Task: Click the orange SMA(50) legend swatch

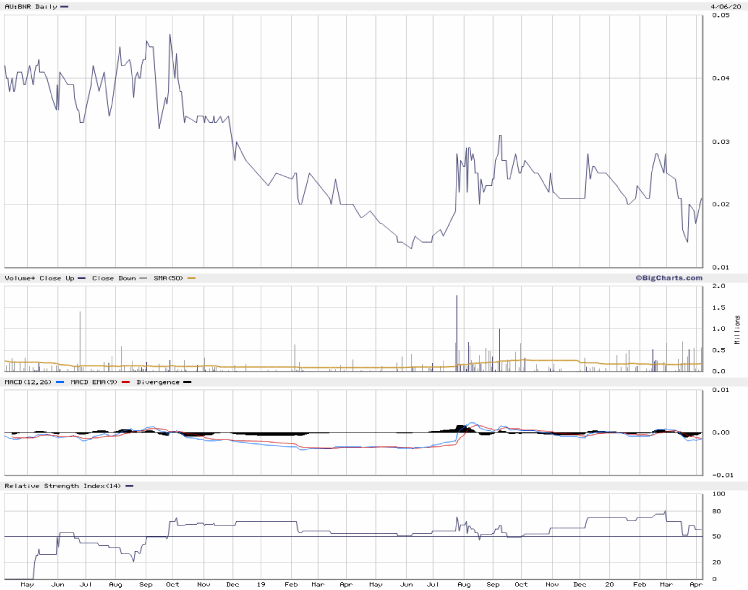Action: (x=191, y=278)
